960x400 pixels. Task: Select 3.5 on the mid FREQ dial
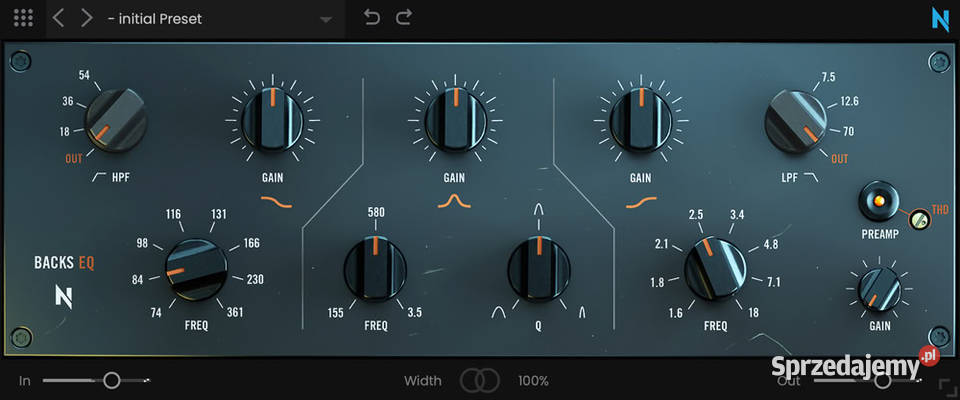click(414, 312)
